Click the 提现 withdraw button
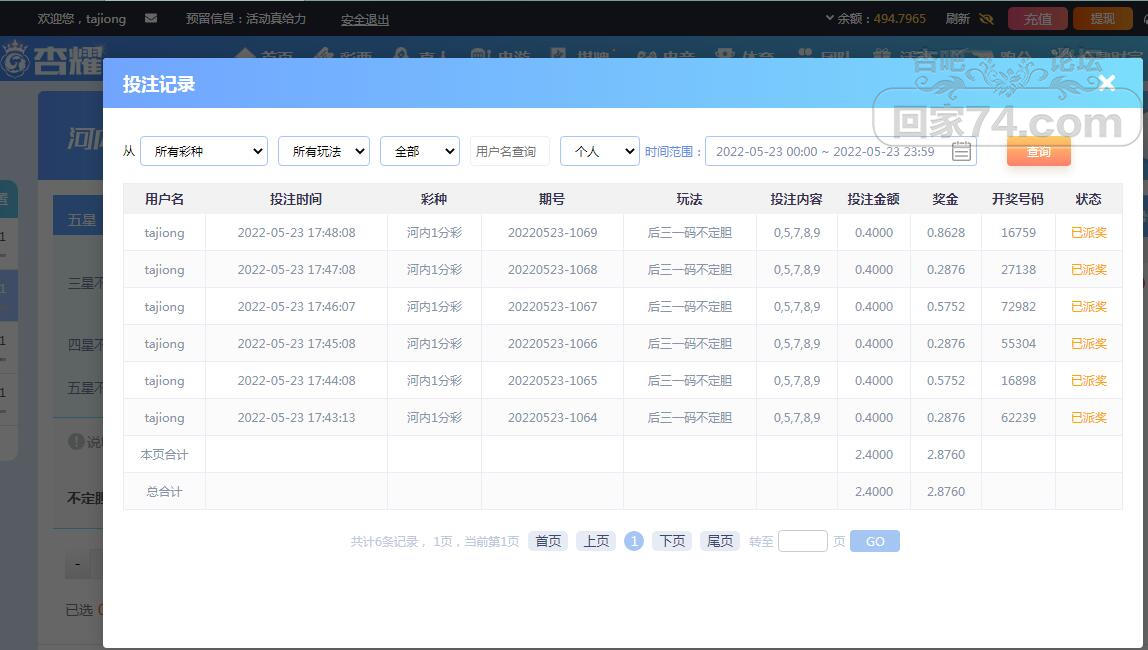 (1103, 18)
